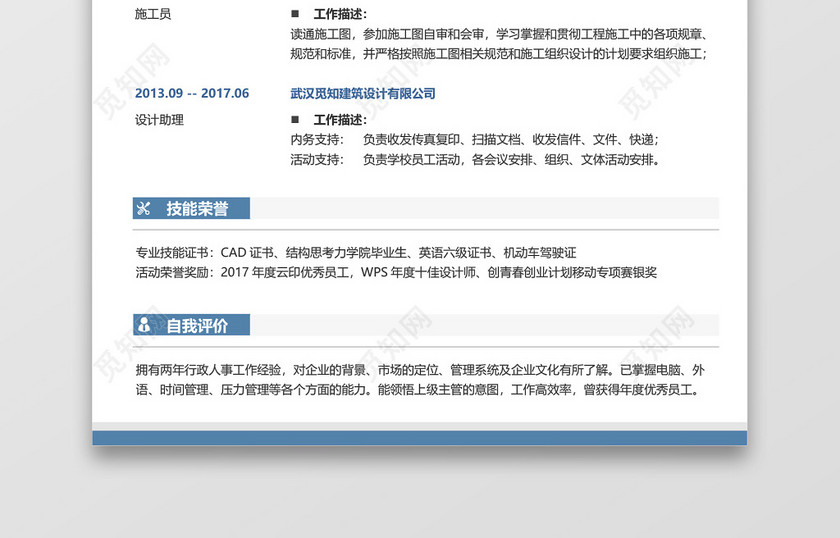Click the 内务支持 line
The height and width of the screenshot is (538, 840).
pos(475,139)
